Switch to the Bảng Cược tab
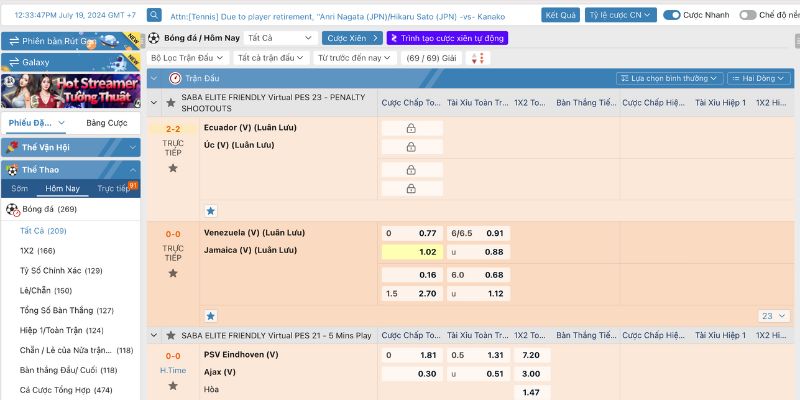Image resolution: width=800 pixels, height=400 pixels. tap(106, 123)
